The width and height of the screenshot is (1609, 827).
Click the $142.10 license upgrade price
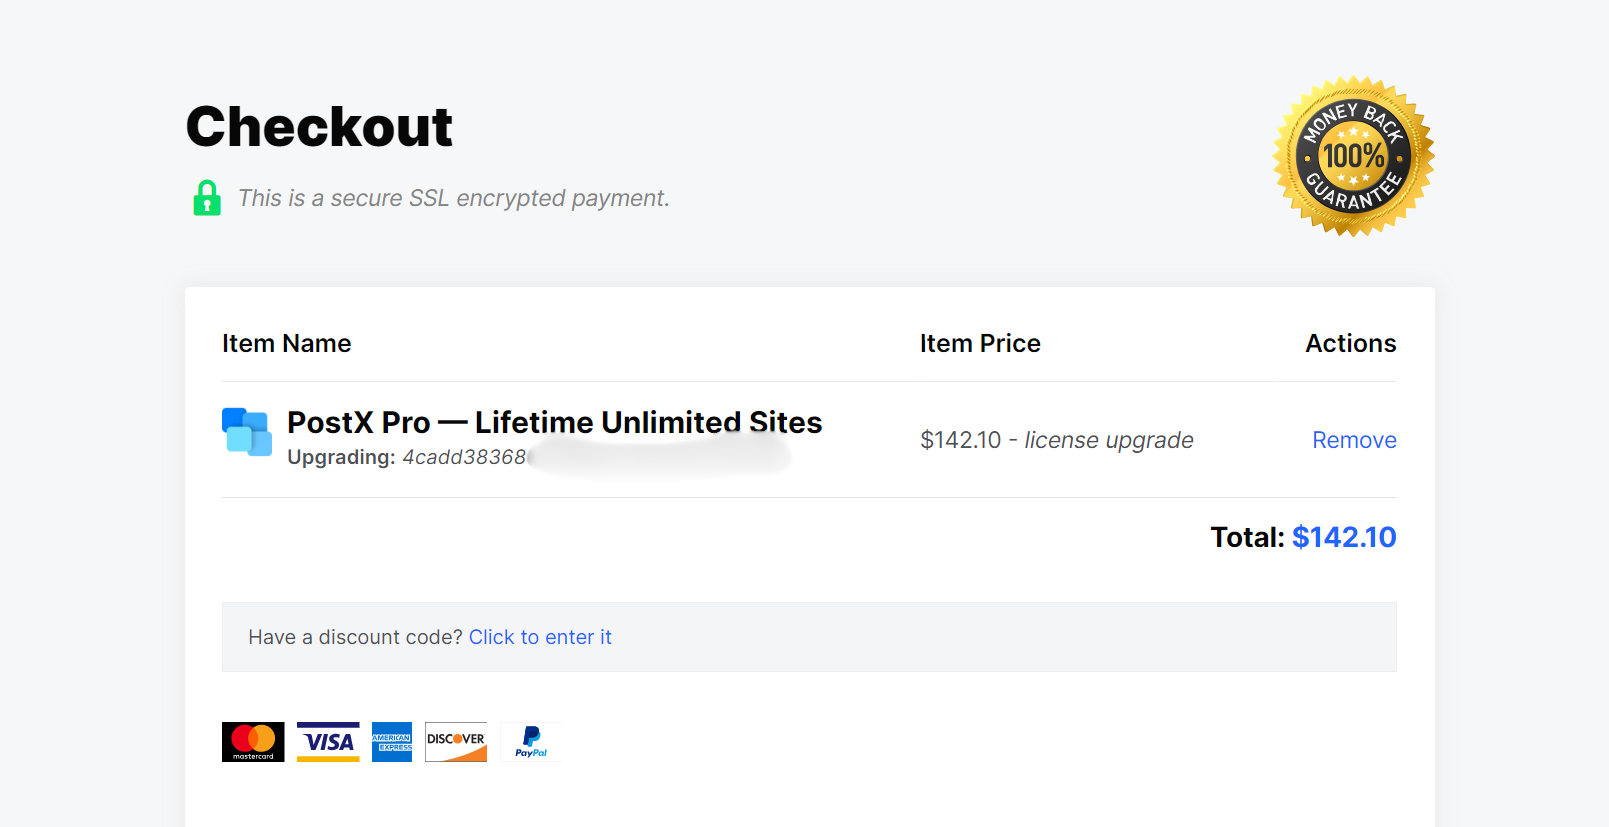click(1056, 440)
